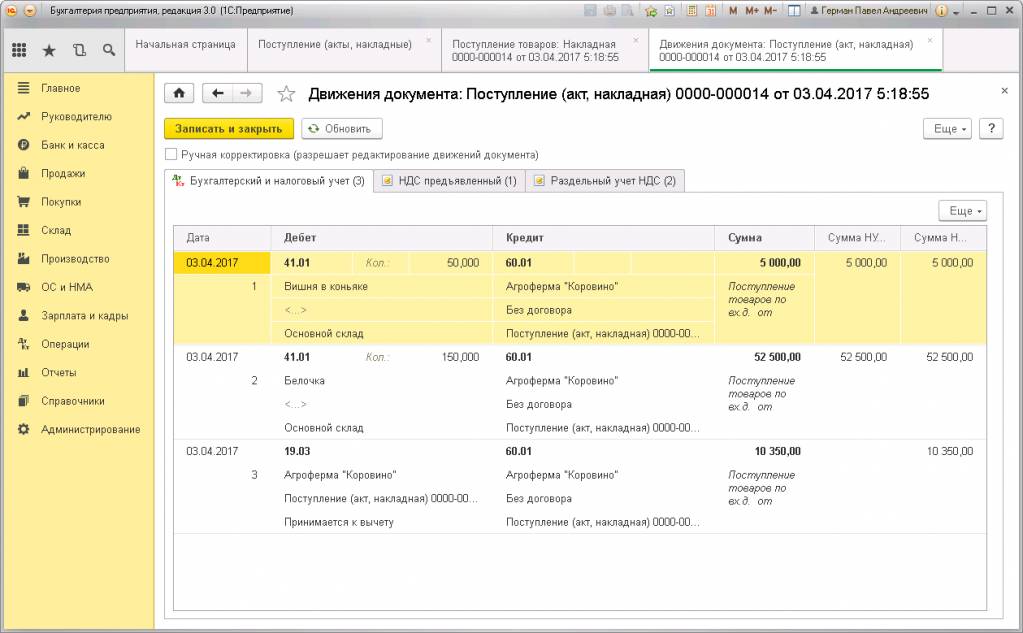The width and height of the screenshot is (1023, 633).
Task: Toggle the window layout panels icon
Action: pos(794,11)
